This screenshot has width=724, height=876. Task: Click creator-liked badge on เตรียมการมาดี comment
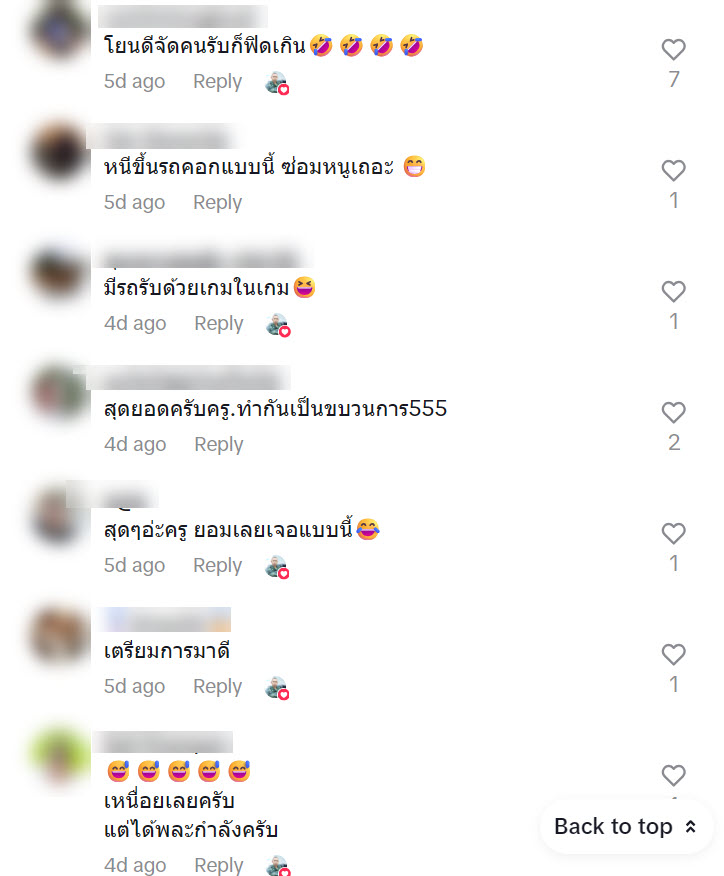click(x=277, y=688)
